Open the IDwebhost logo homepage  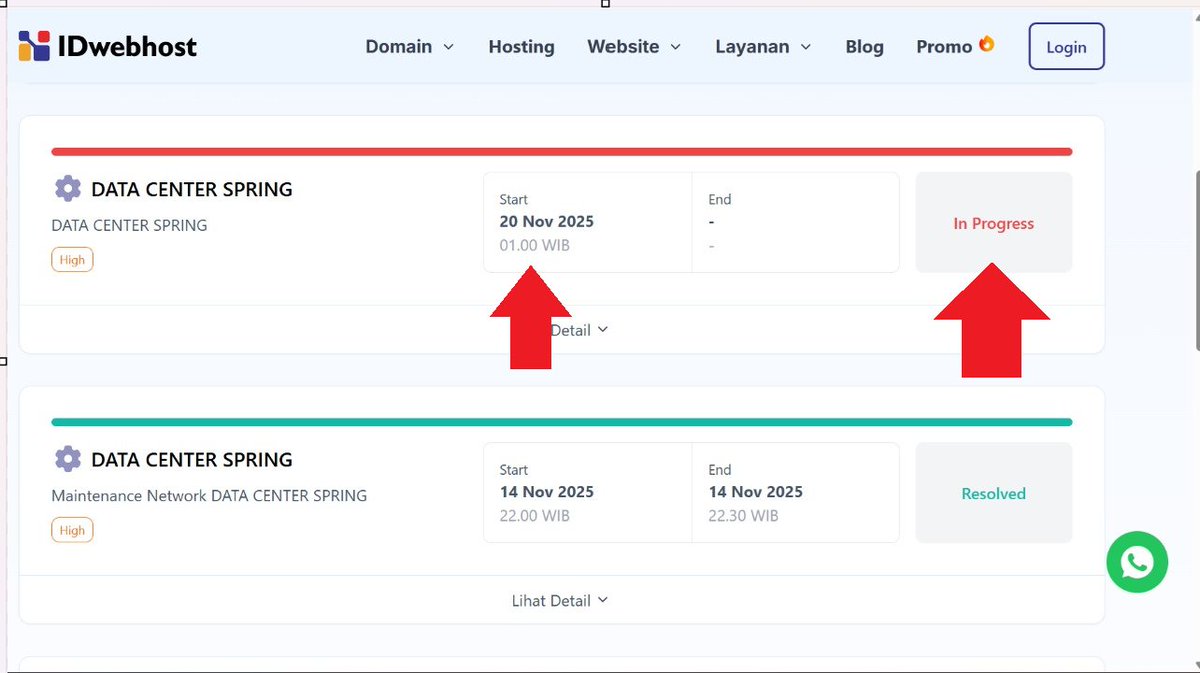(107, 46)
